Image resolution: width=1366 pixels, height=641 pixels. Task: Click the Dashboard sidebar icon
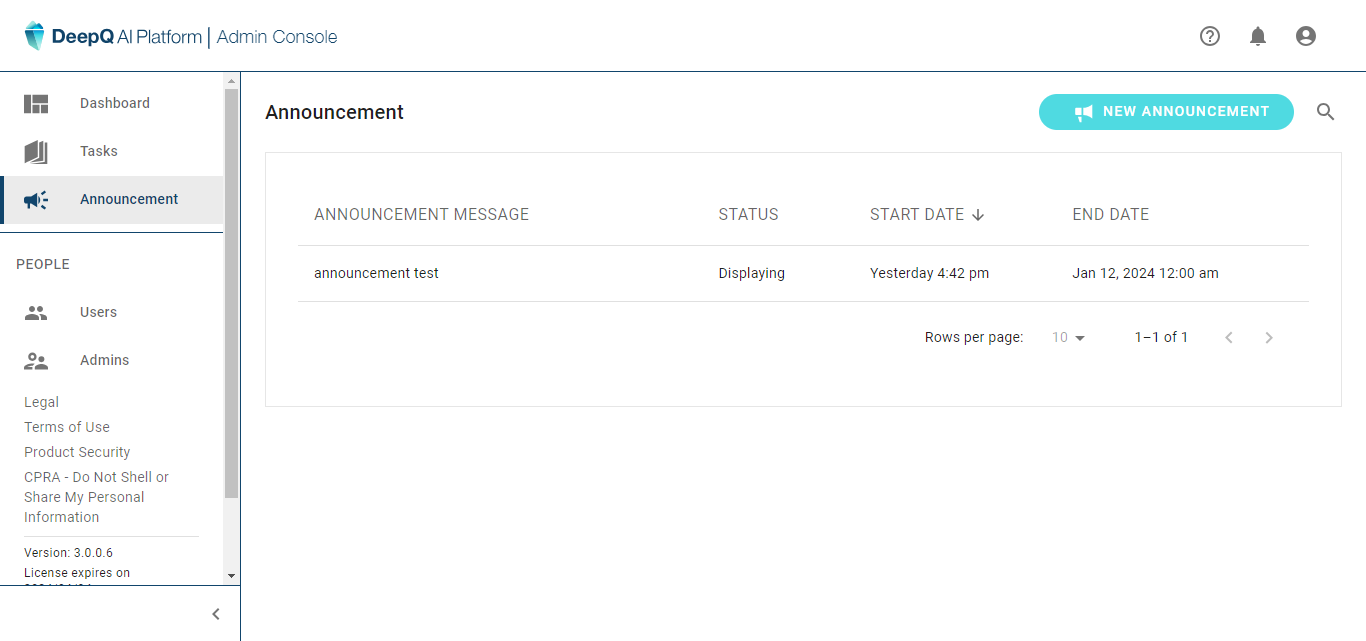tap(36, 104)
